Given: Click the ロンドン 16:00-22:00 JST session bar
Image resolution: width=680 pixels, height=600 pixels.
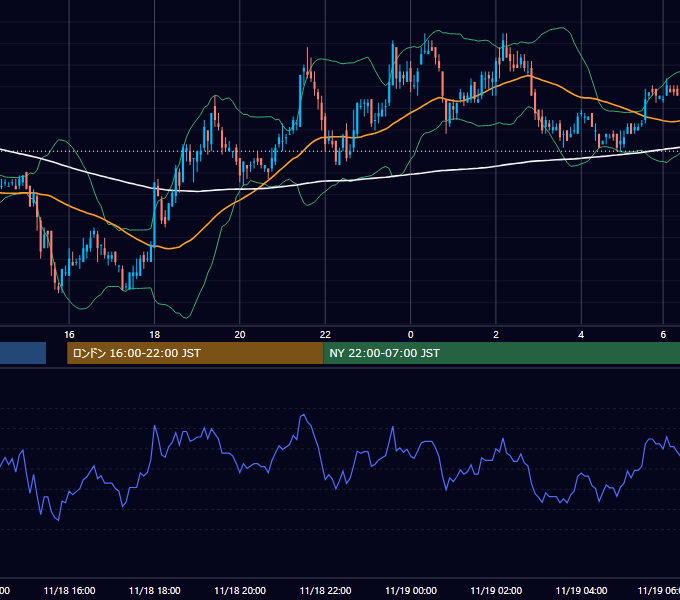Looking at the screenshot, I should pyautogui.click(x=195, y=353).
